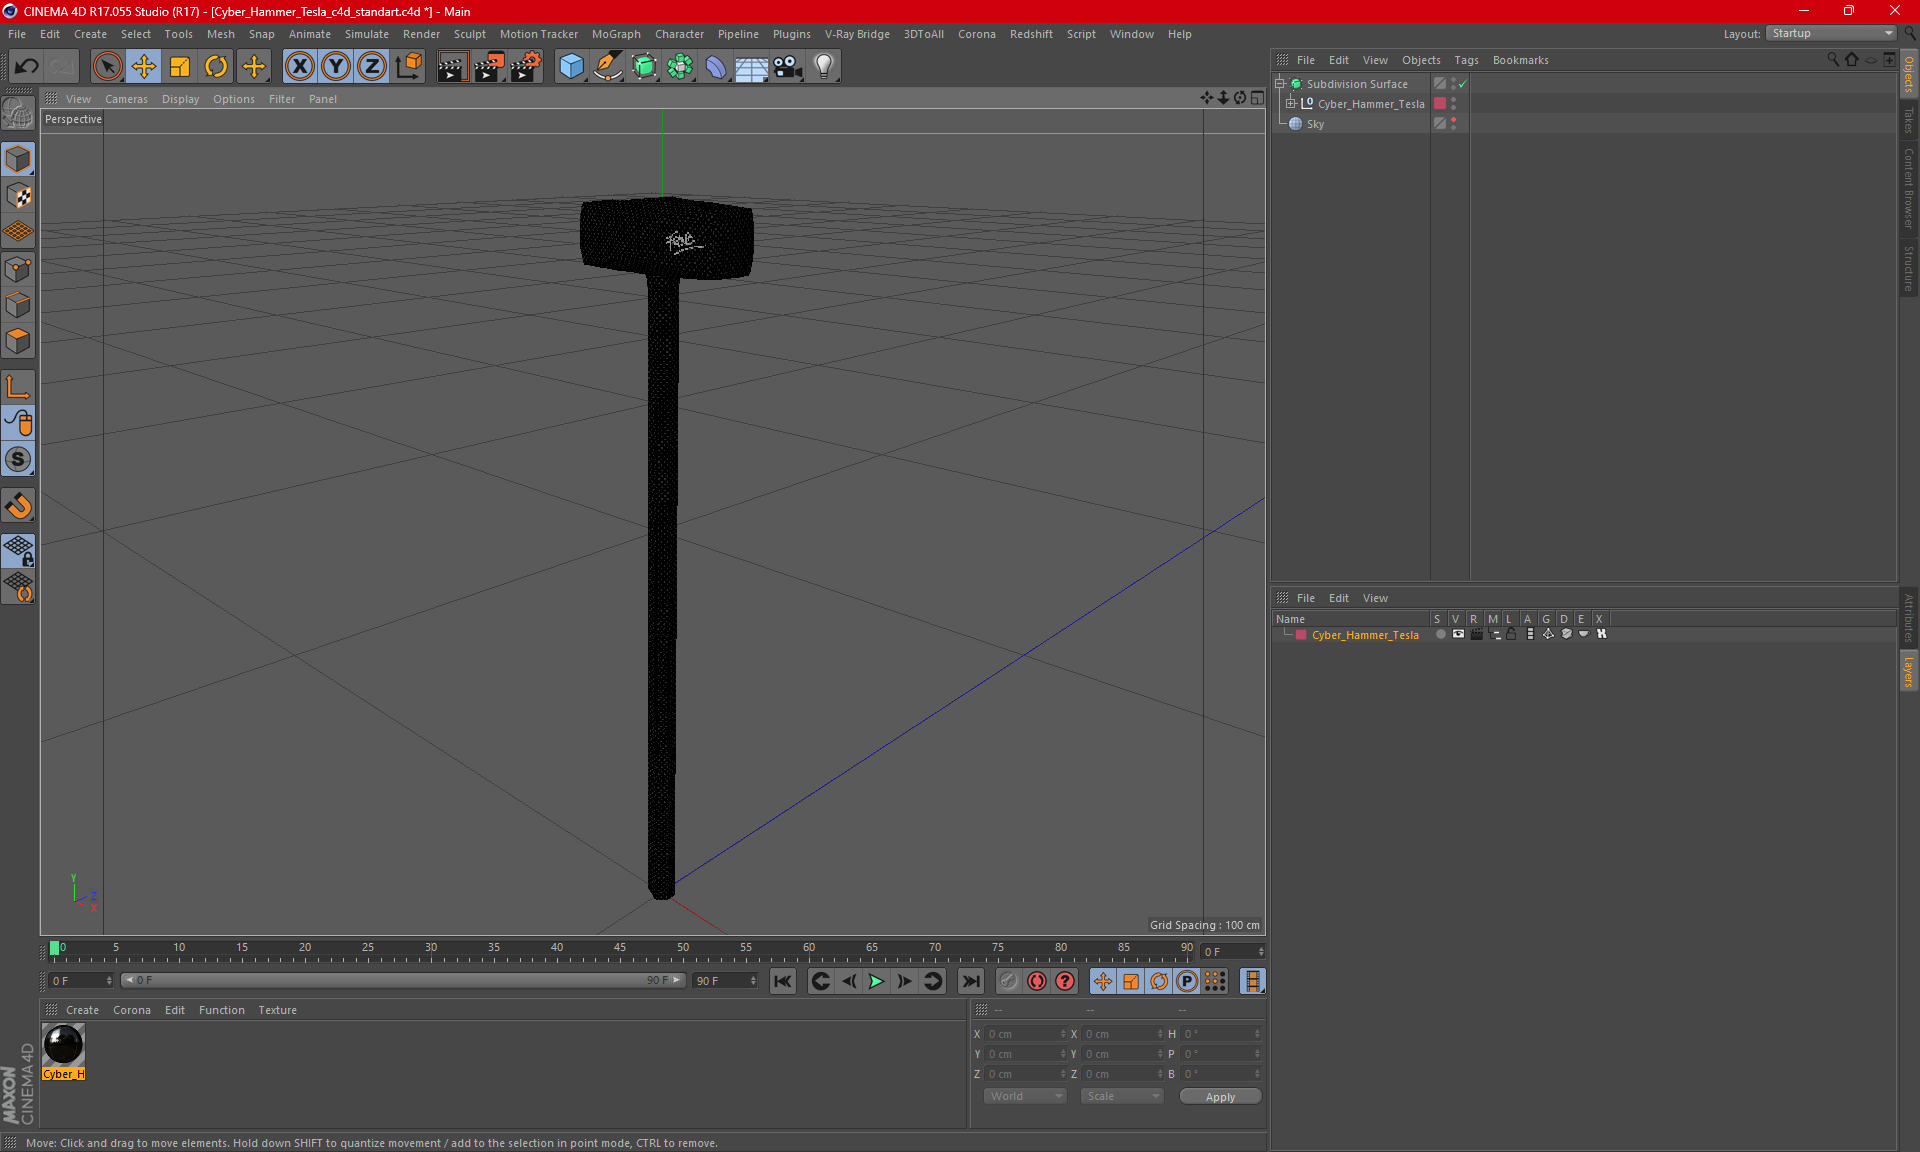Click Record Active Objects button
1920x1152 pixels.
coord(1008,981)
